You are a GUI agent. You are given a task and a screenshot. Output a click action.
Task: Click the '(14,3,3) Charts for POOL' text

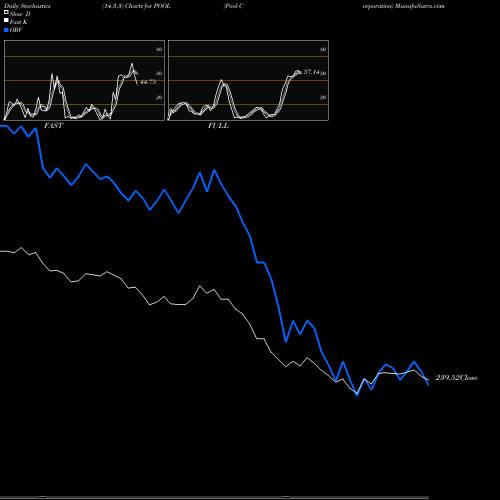tap(136, 6)
